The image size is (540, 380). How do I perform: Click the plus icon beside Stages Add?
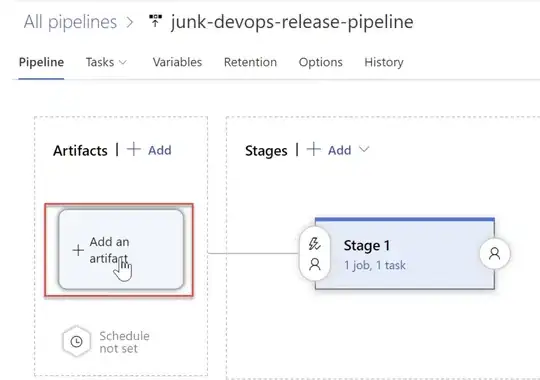[313, 150]
